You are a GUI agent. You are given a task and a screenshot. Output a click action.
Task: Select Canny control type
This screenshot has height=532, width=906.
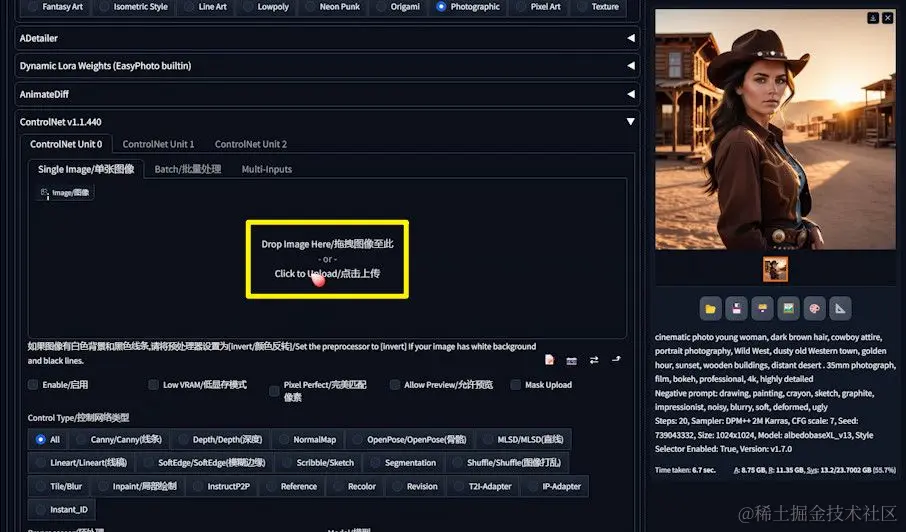click(x=120, y=440)
